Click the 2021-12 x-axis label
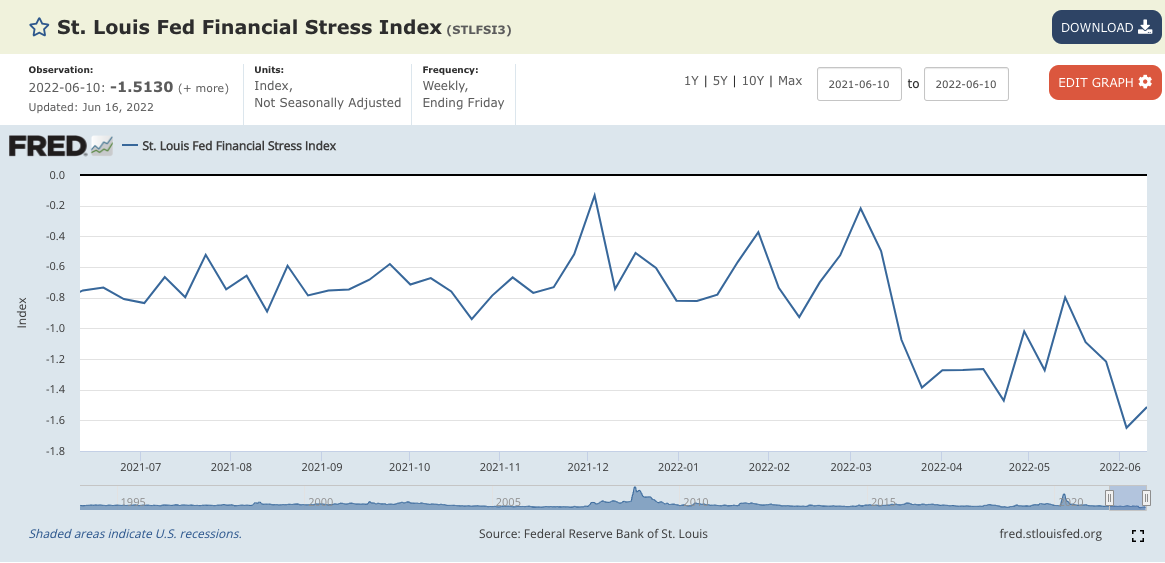The width and height of the screenshot is (1165, 563). point(588,467)
